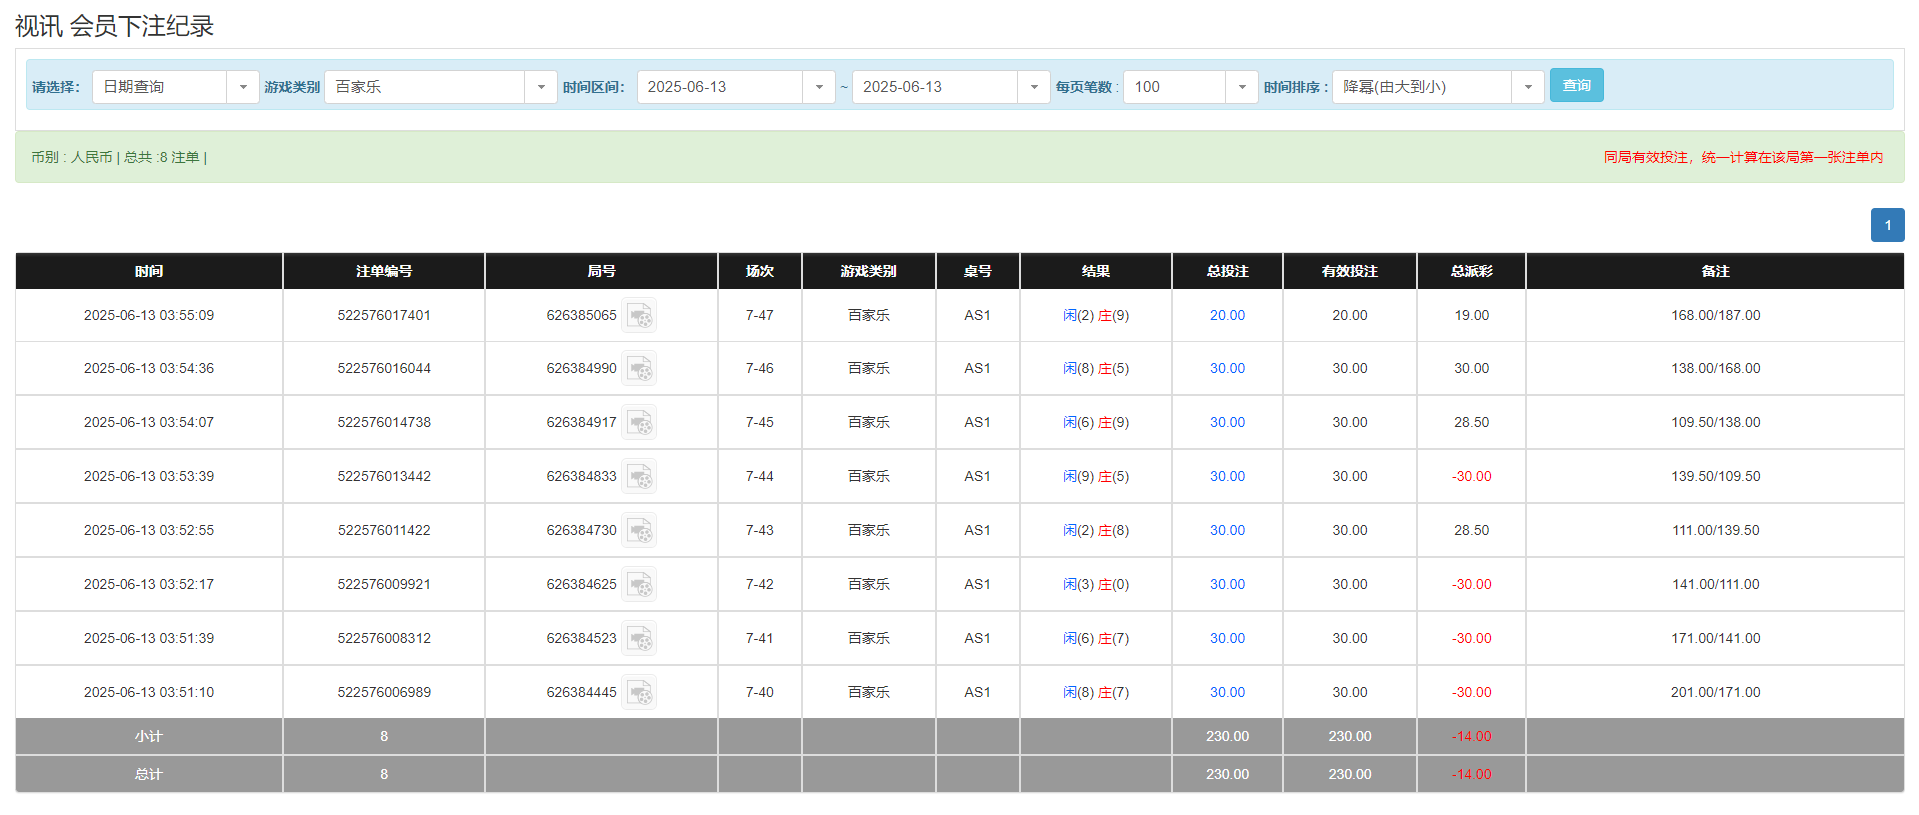Click the 时间 column header
Image resolution: width=1919 pixels, height=815 pixels.
coord(149,271)
